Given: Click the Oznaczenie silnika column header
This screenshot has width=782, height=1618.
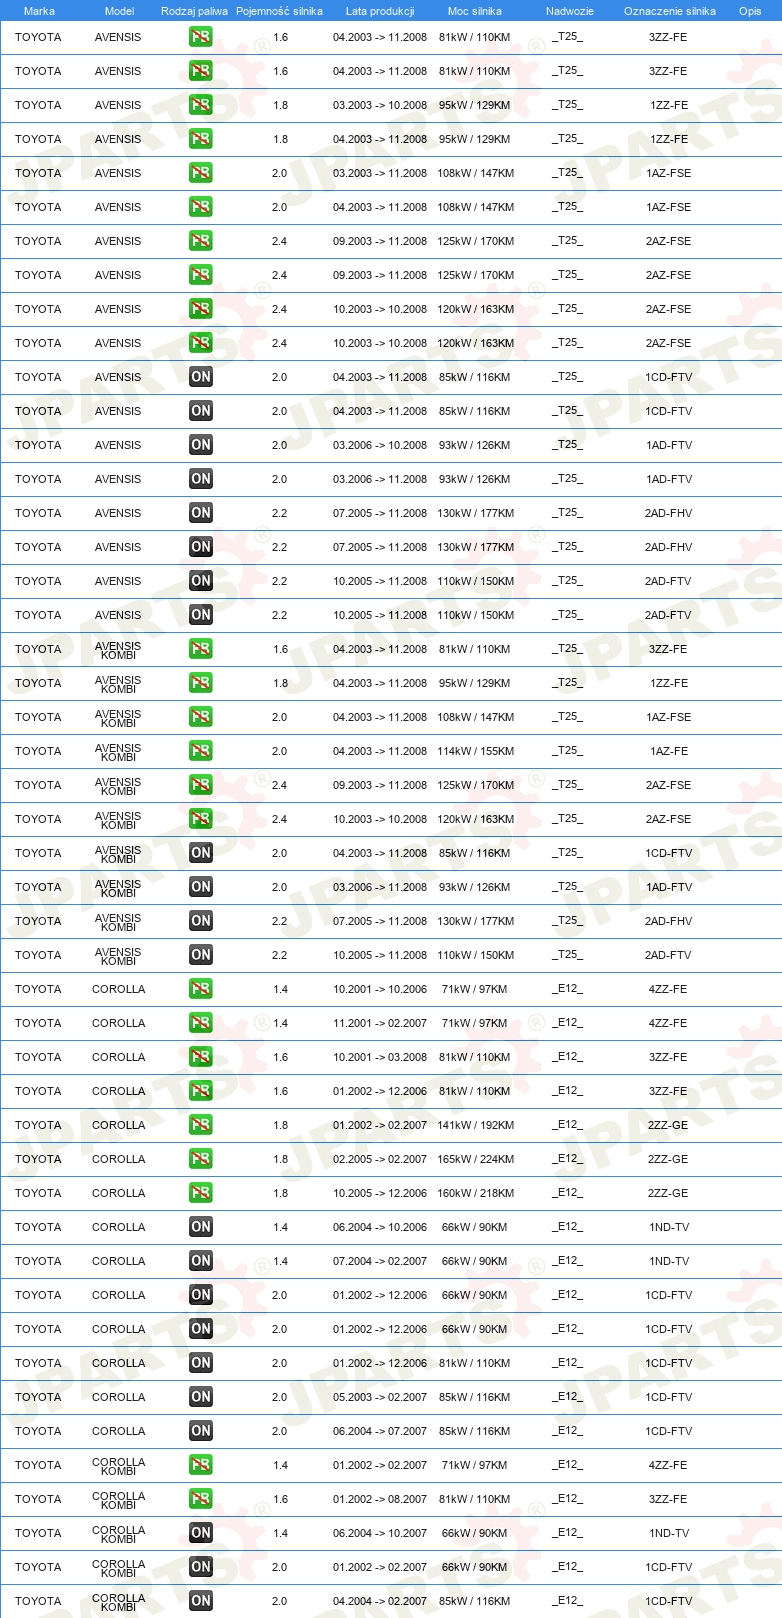Looking at the screenshot, I should point(670,11).
